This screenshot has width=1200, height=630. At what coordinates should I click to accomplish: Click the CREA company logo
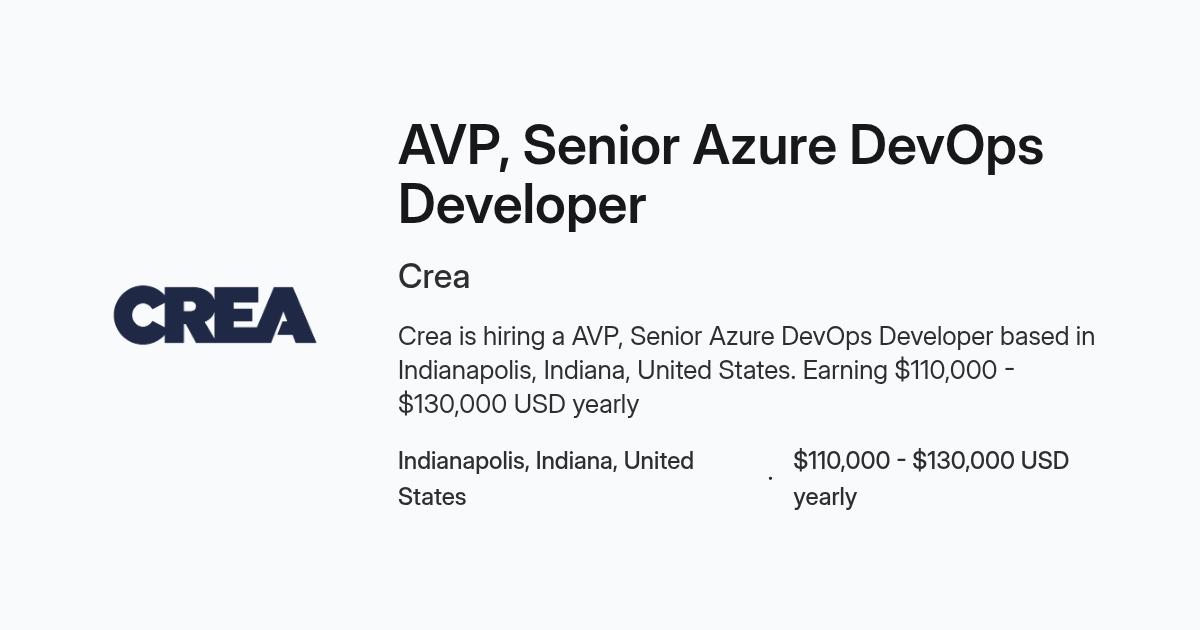[x=215, y=315]
